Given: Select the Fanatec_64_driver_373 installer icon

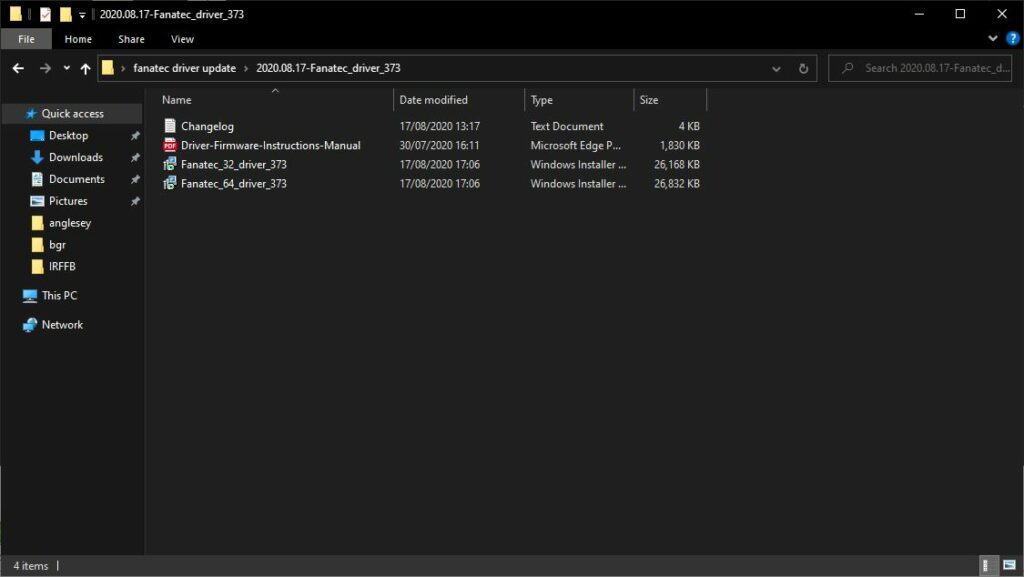Looking at the screenshot, I should point(170,183).
